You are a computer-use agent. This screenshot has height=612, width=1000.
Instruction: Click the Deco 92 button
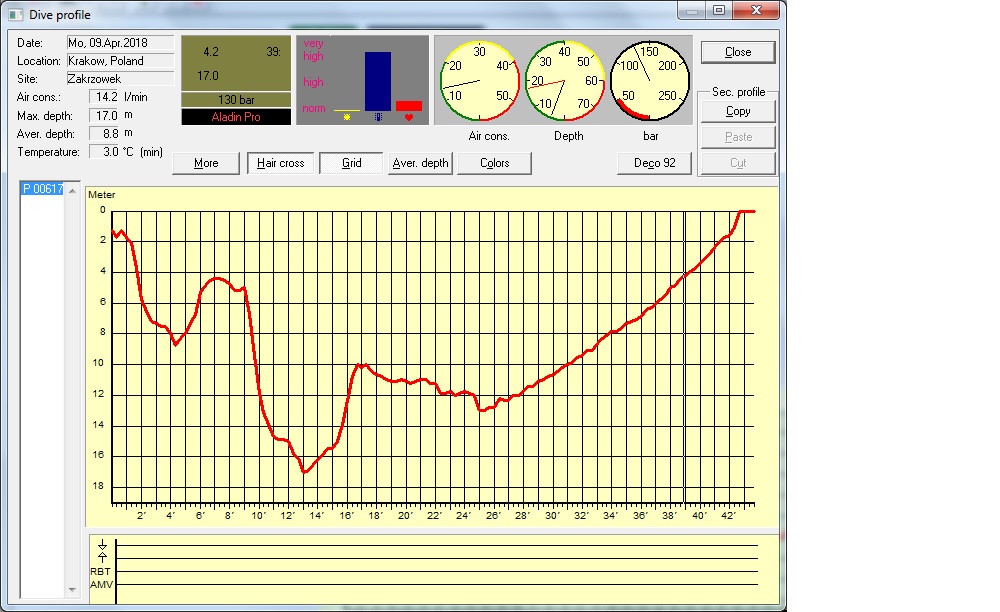tap(654, 163)
